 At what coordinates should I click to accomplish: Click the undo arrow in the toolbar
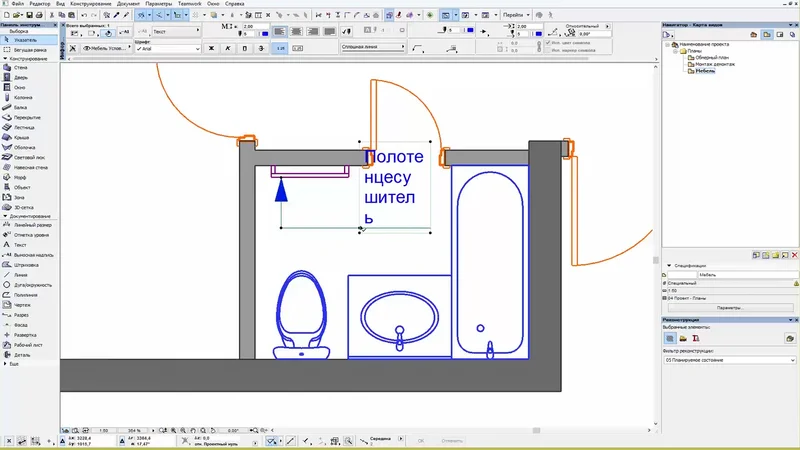[84, 15]
